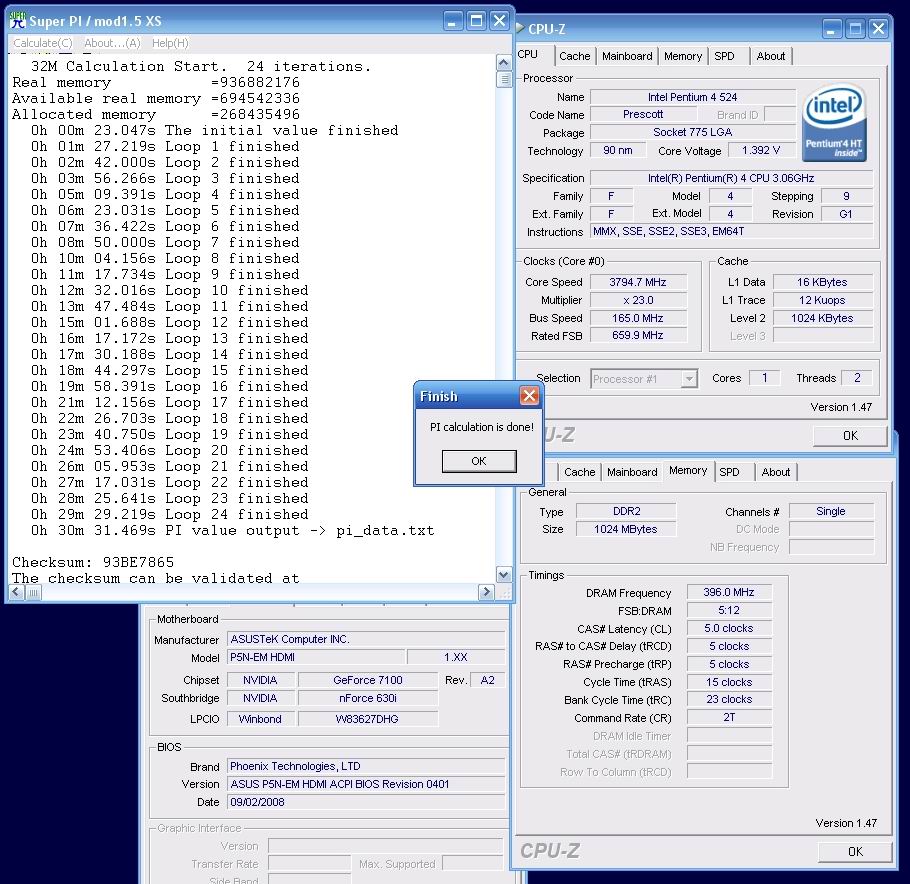The image size is (910, 884).
Task: Click the Loop 24 finished line in Super PI
Action: (x=169, y=514)
